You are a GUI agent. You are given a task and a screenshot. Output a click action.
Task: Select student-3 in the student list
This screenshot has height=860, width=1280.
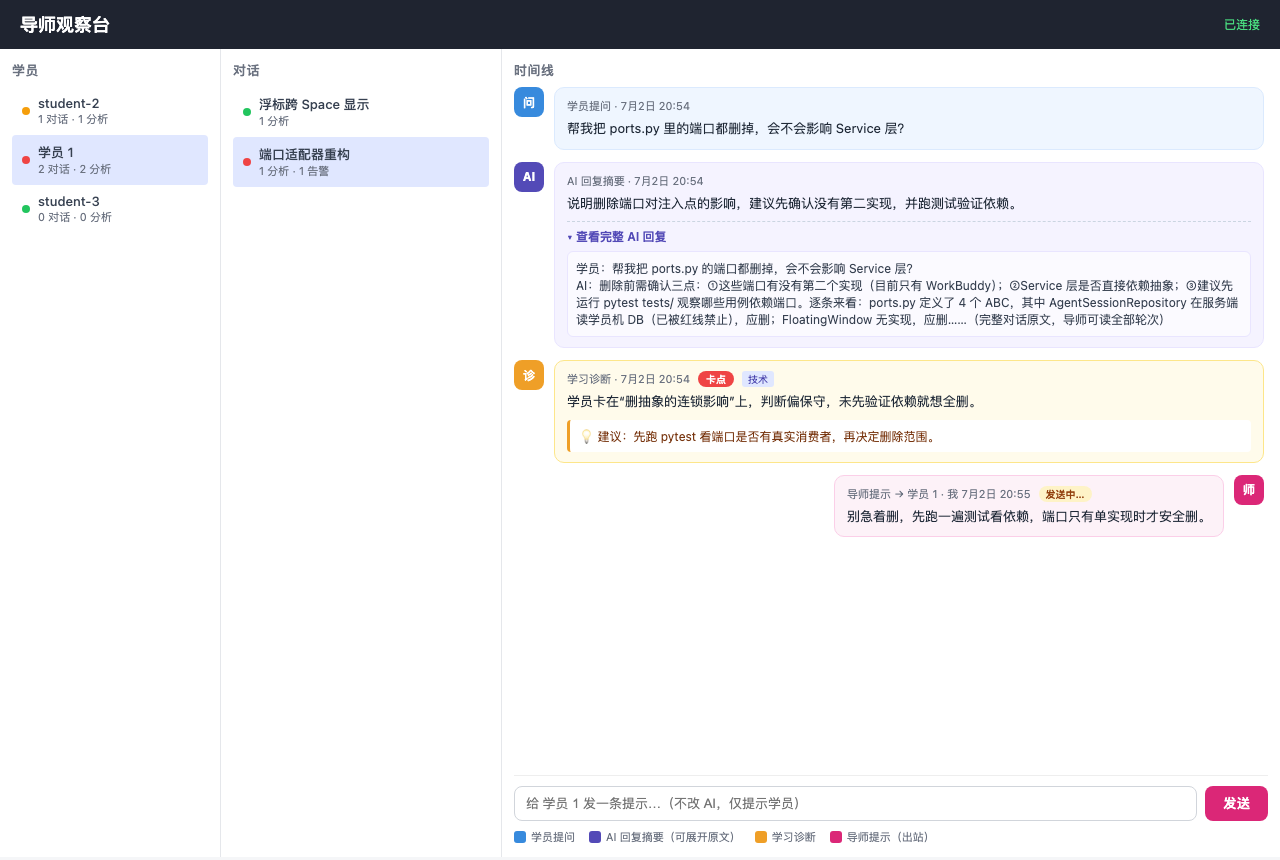click(110, 209)
